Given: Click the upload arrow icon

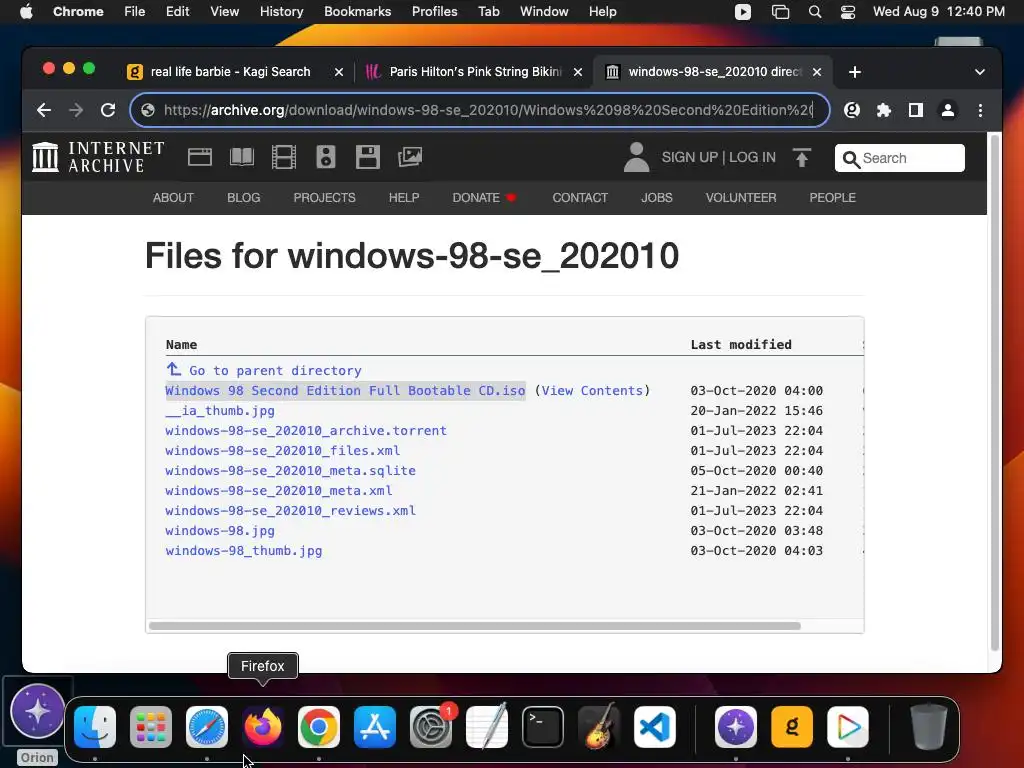Looking at the screenshot, I should point(802,157).
